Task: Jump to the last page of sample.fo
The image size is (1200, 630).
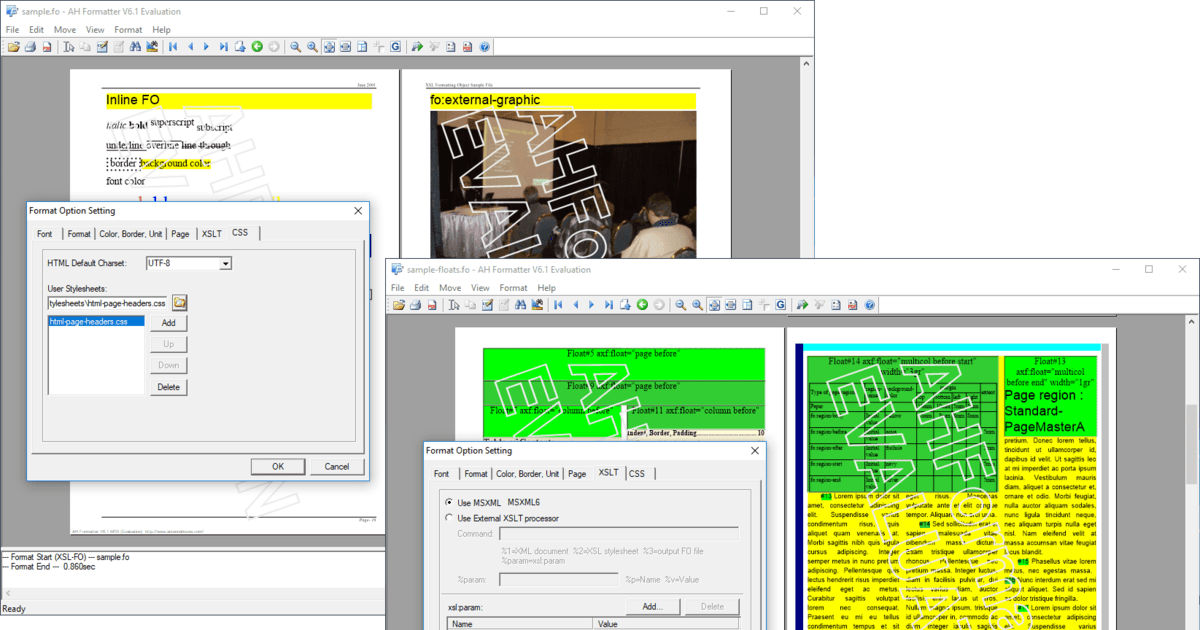Action: coord(223,47)
